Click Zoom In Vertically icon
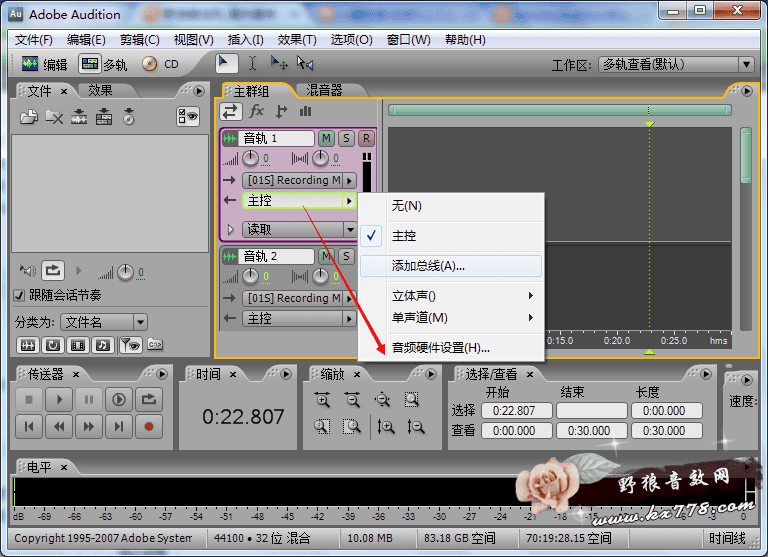 pos(385,427)
